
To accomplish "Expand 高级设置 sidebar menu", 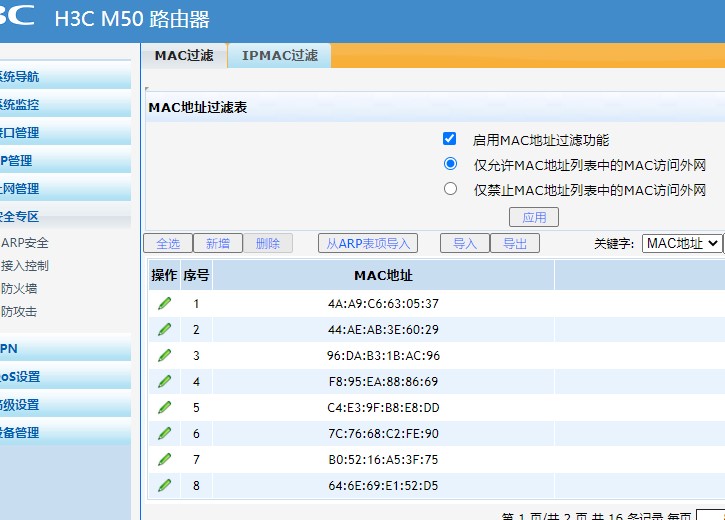I will [65, 404].
